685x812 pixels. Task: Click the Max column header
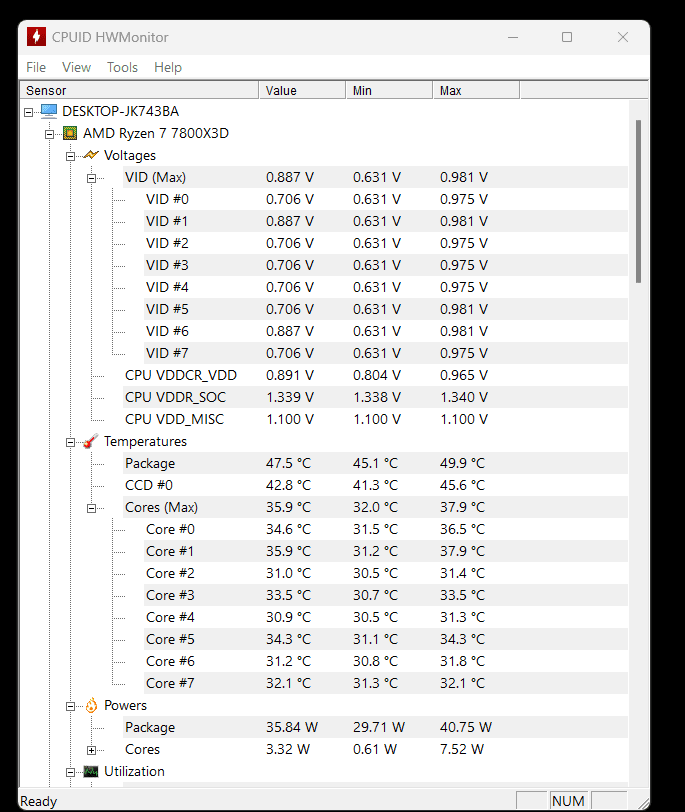476,90
